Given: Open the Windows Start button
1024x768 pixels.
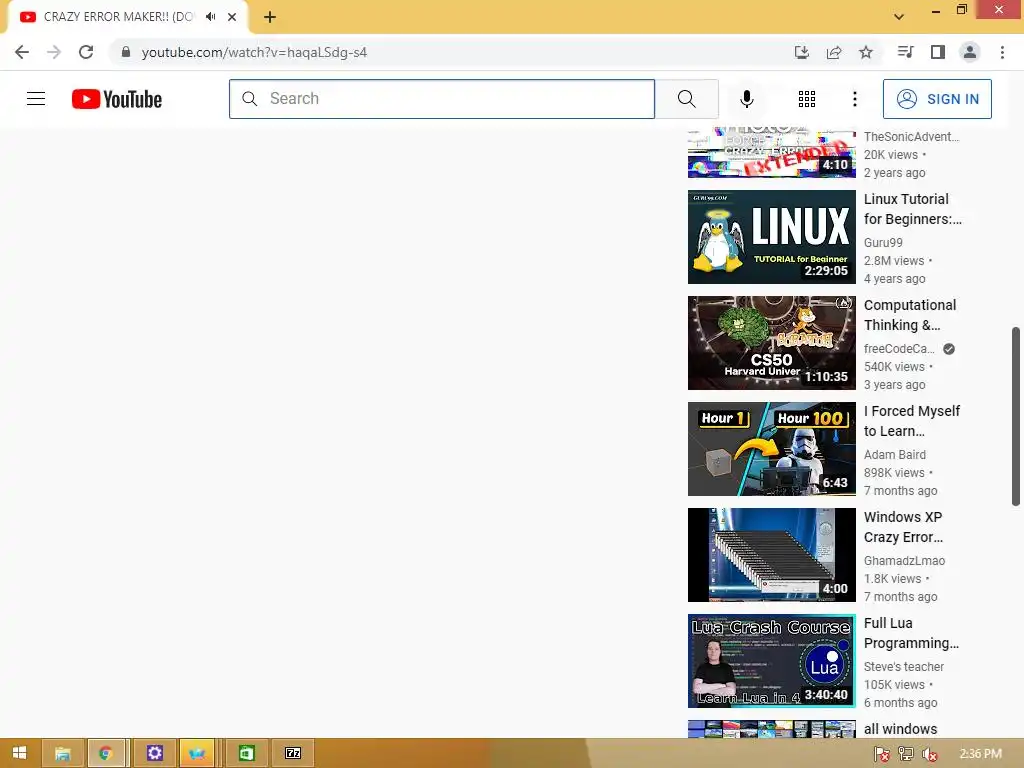Looking at the screenshot, I should 20,753.
